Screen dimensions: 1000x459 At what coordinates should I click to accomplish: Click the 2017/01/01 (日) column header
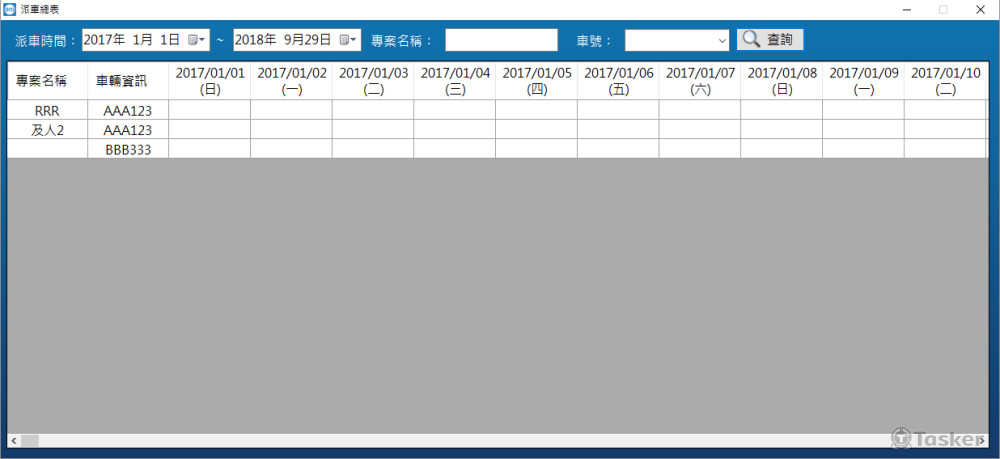[210, 81]
